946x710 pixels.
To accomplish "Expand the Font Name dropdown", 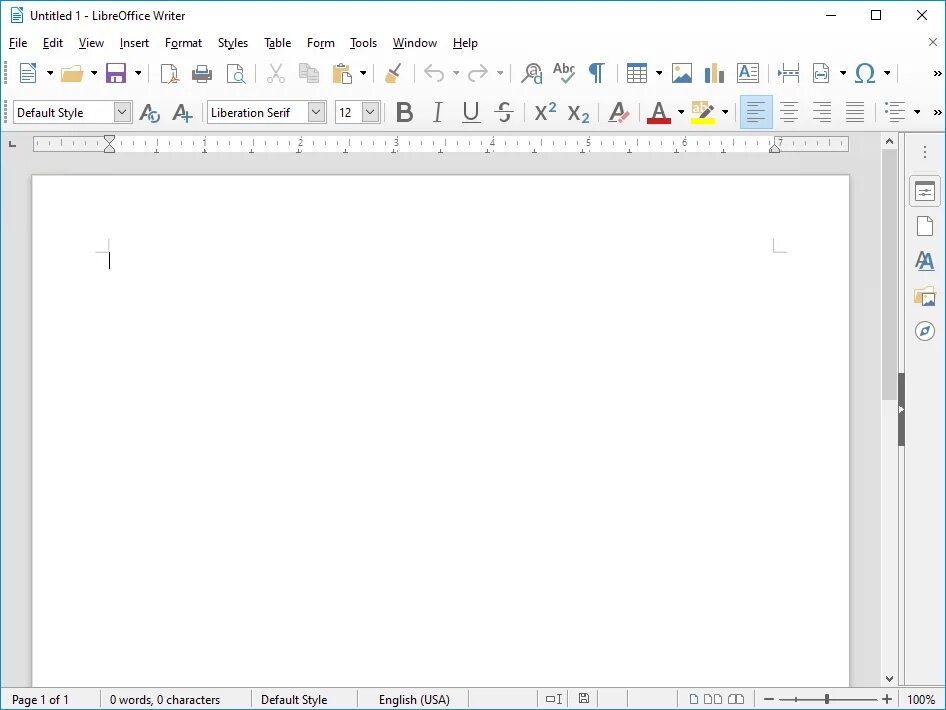I will [316, 112].
